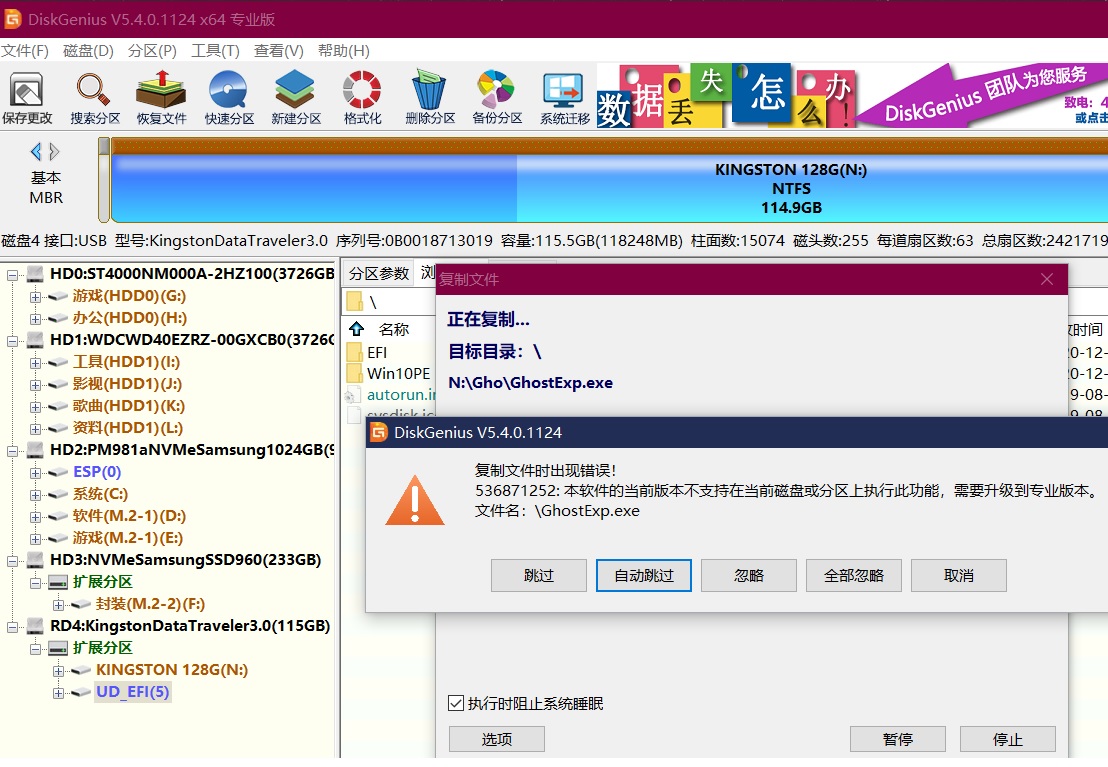Viewport: 1108px width, 767px height.
Task: Click the 新建分区 toolbar icon
Action: 295,98
